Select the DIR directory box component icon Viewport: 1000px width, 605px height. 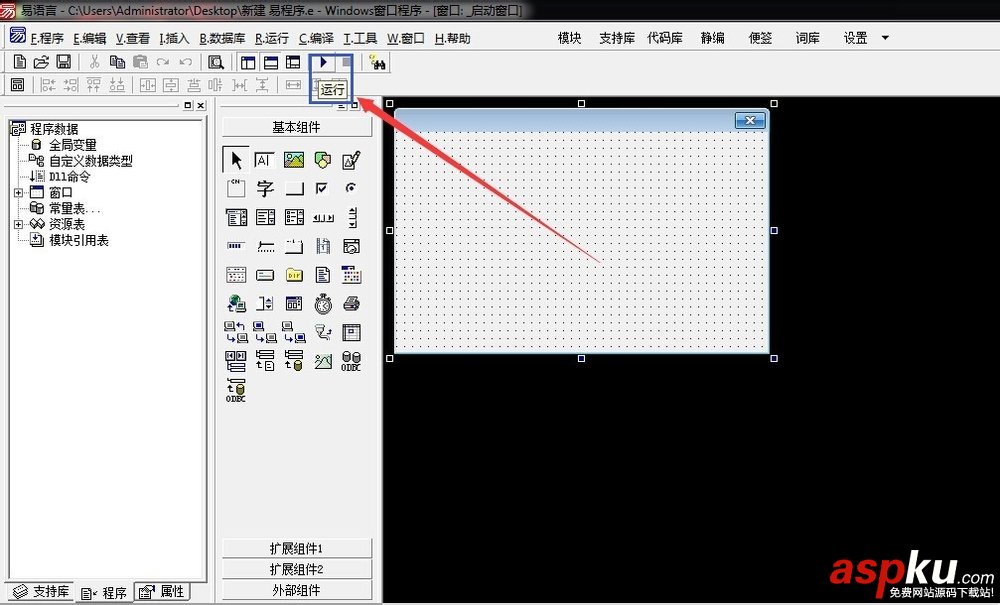294,275
